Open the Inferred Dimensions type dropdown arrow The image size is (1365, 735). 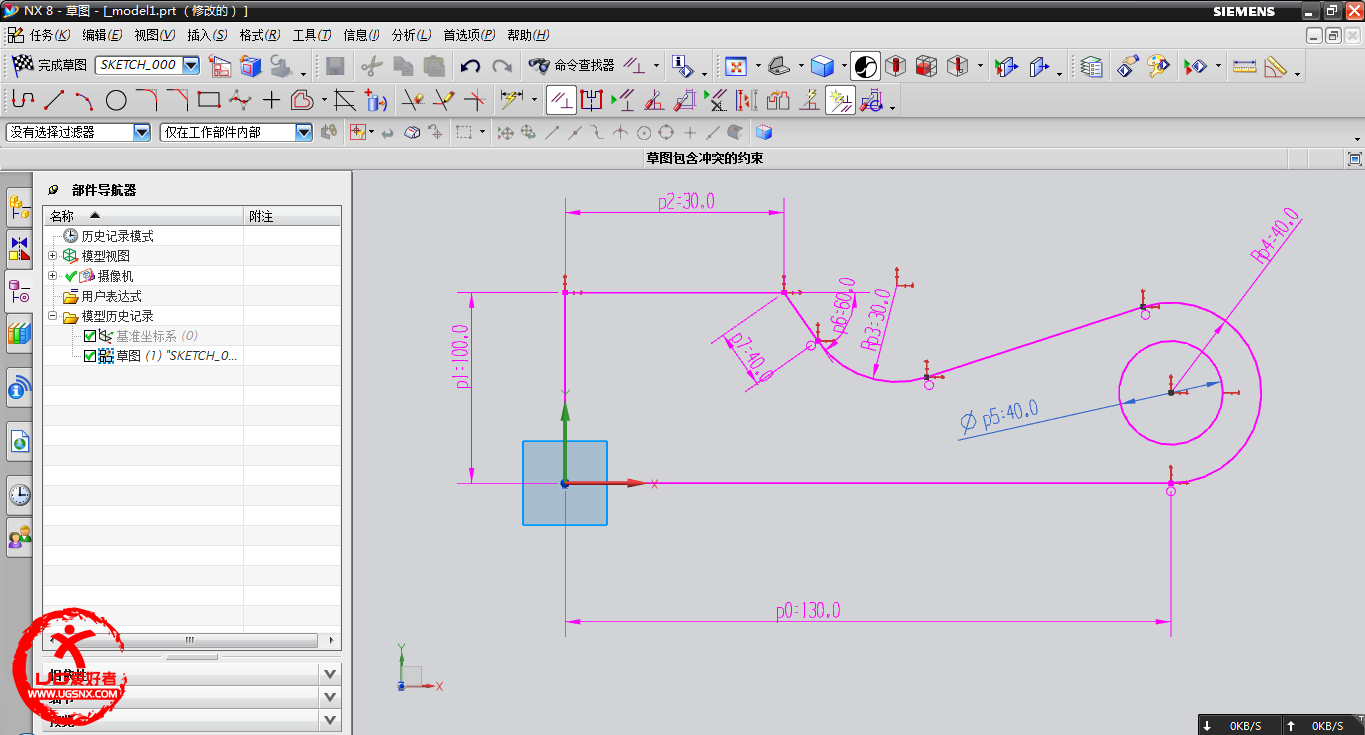point(535,100)
